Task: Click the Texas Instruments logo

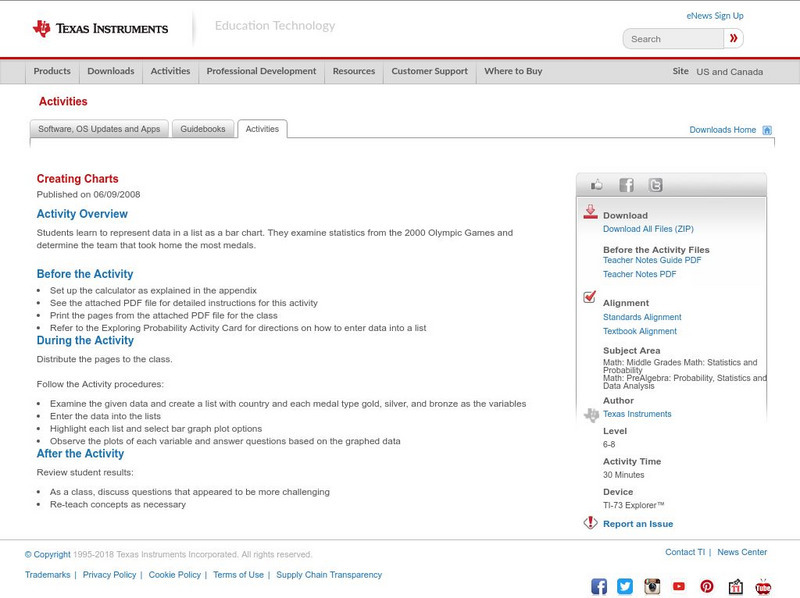Action: [x=100, y=29]
